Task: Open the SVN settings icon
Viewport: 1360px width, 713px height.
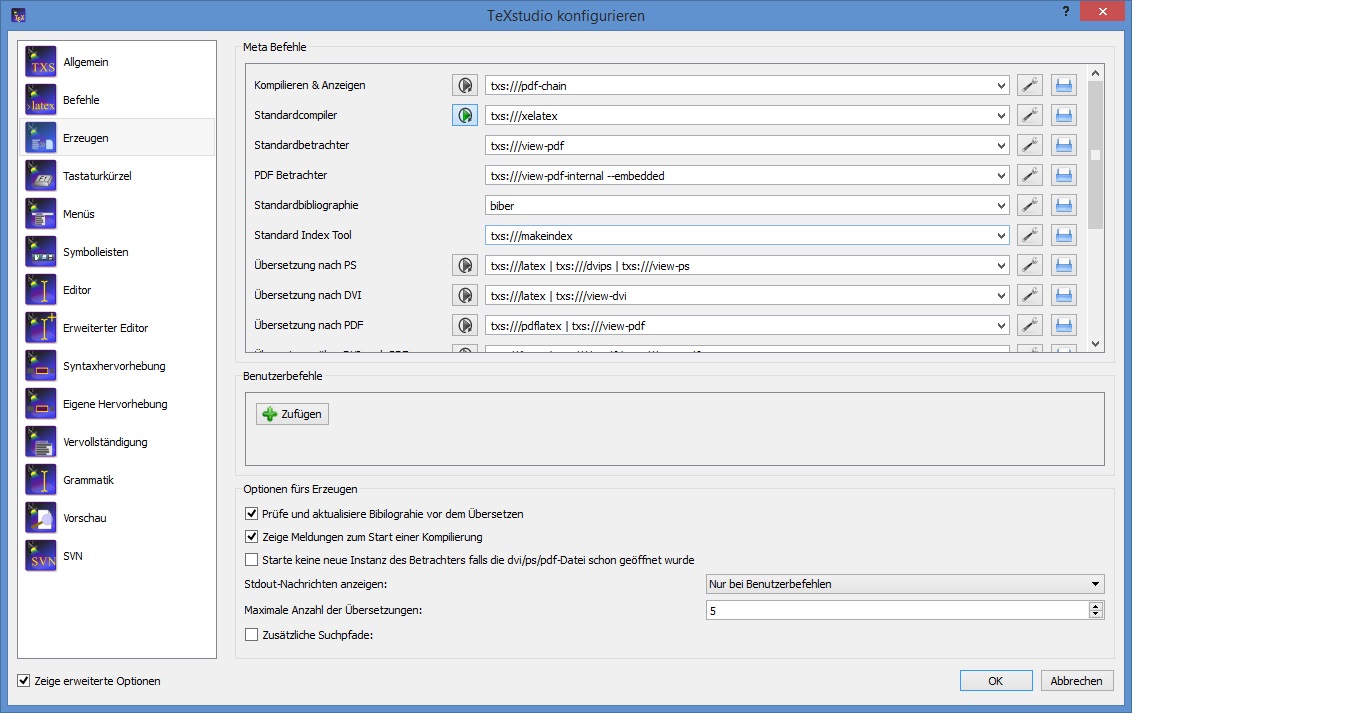Action: [41, 556]
